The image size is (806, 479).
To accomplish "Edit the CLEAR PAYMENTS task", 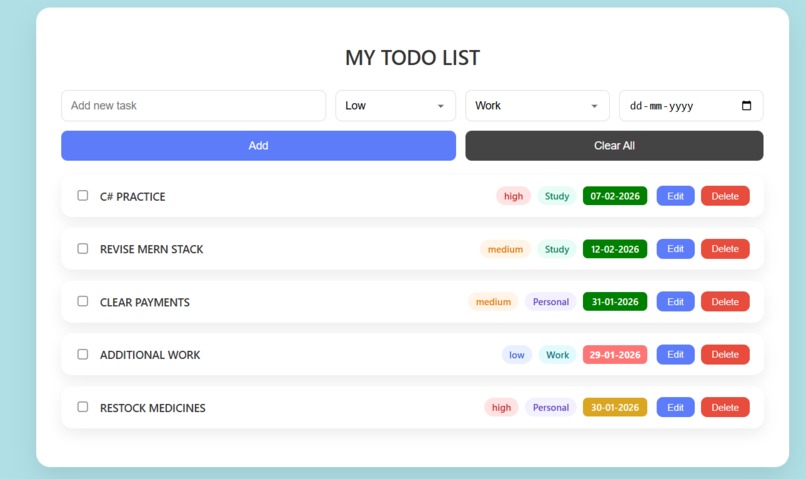I will coord(675,302).
